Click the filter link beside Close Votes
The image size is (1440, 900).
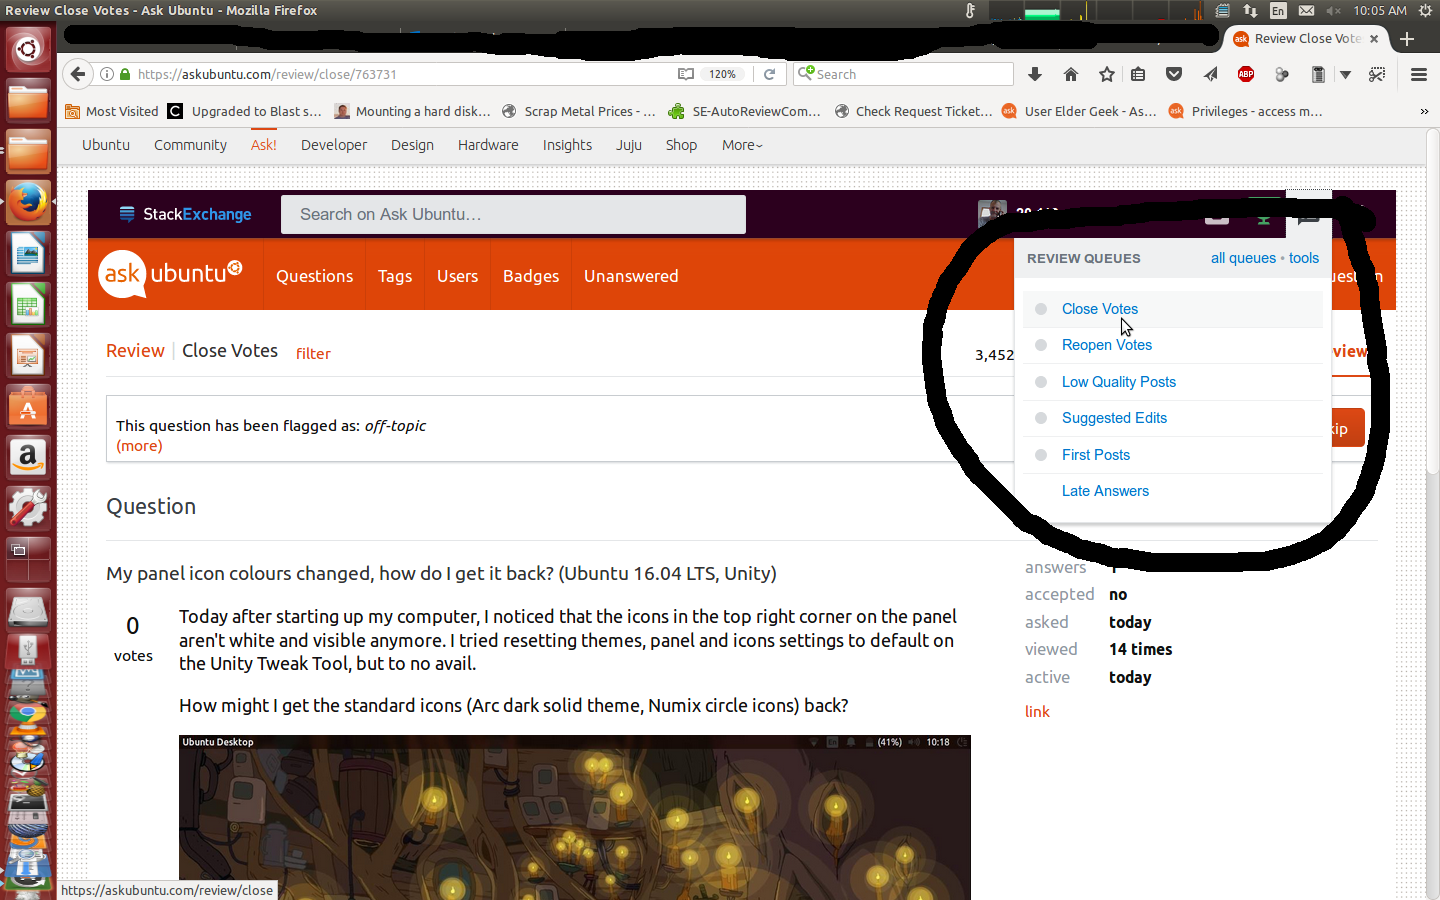click(x=313, y=353)
